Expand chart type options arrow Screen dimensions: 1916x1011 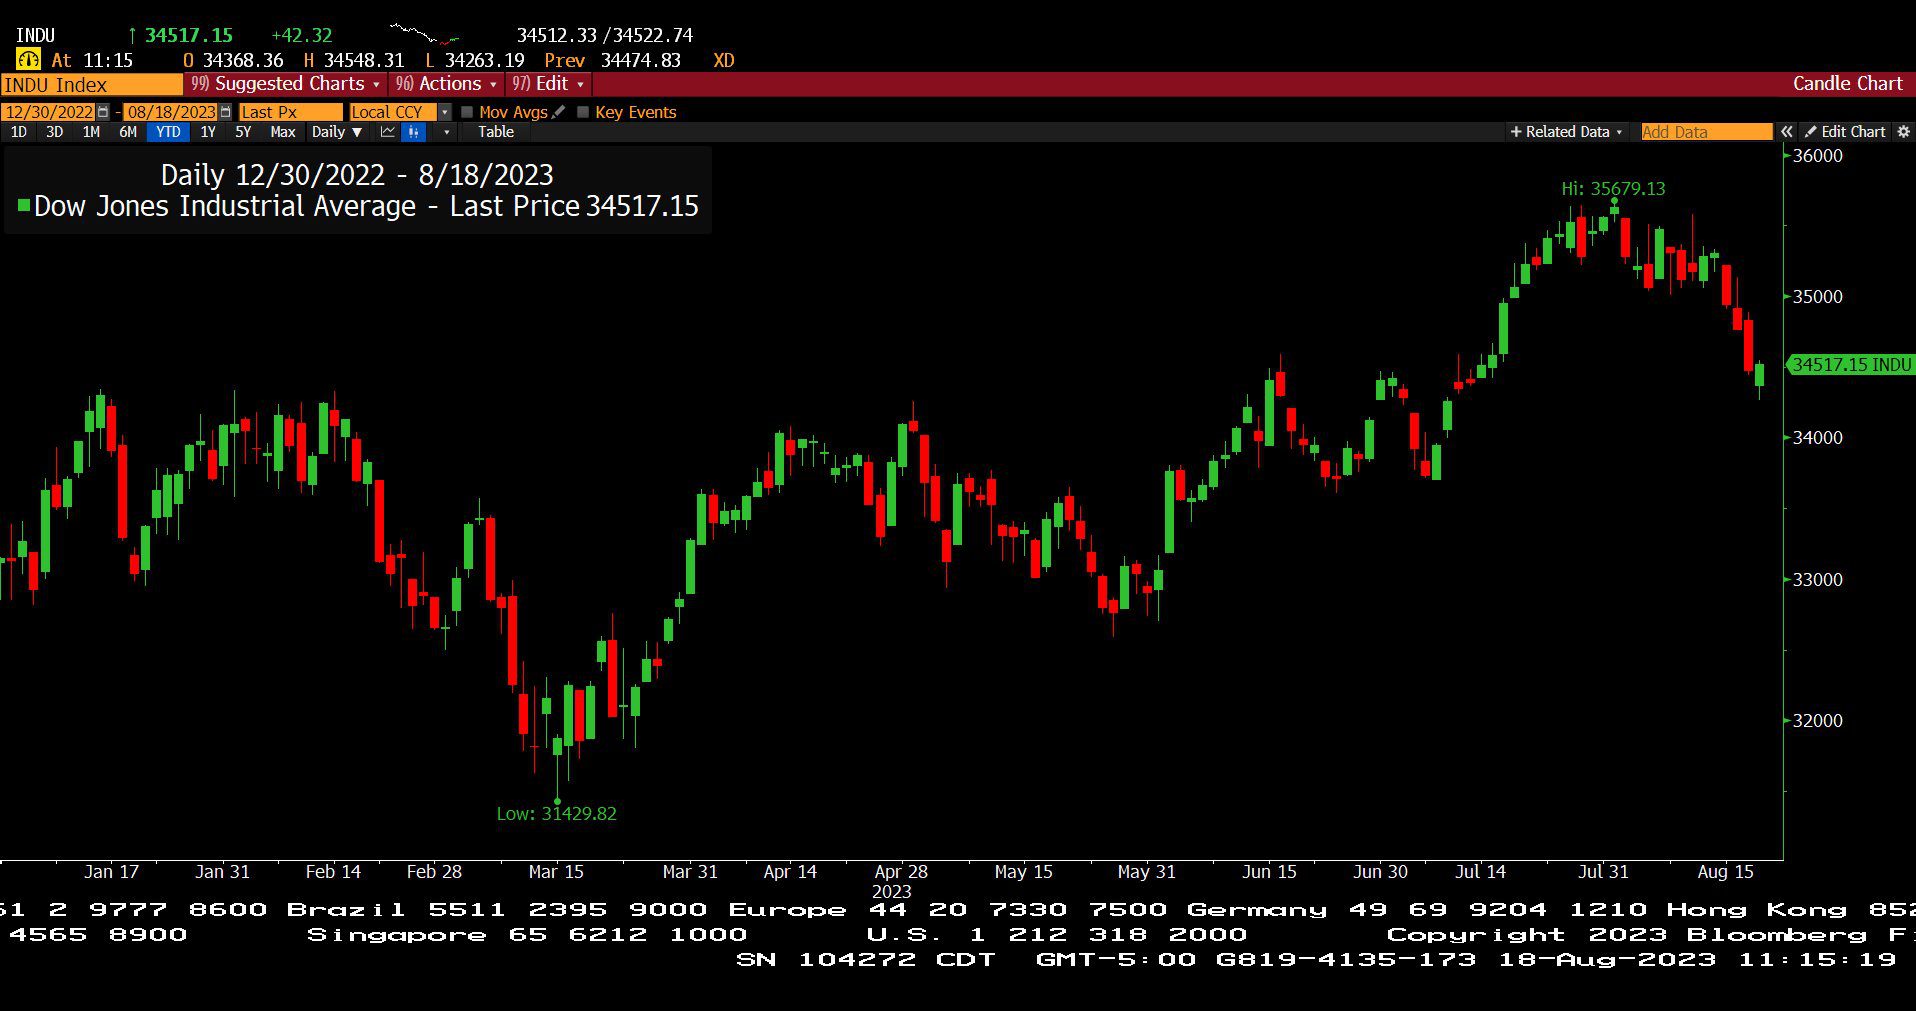(446, 132)
